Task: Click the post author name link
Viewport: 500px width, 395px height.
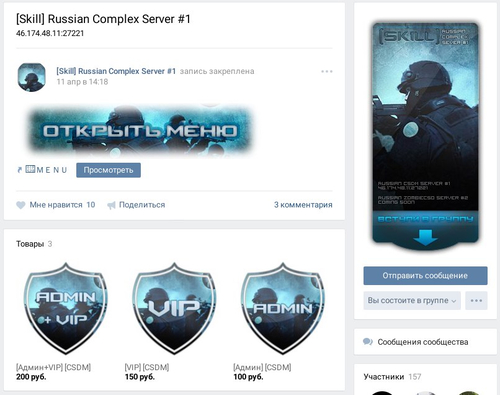Action: tap(116, 71)
